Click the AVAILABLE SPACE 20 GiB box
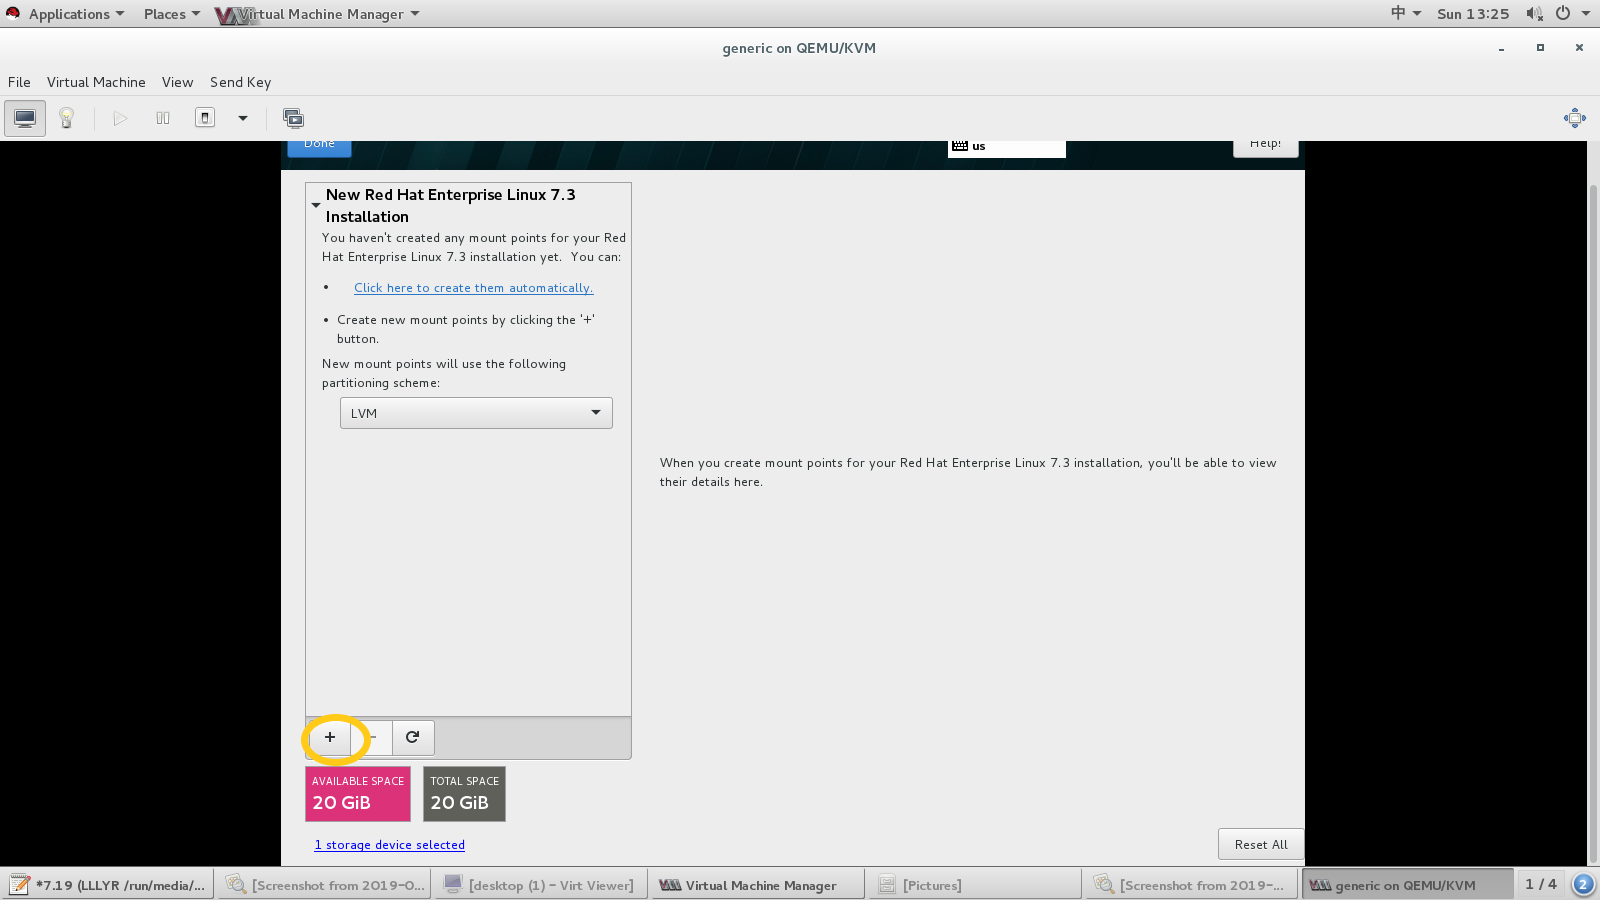The image size is (1600, 900). pos(358,794)
